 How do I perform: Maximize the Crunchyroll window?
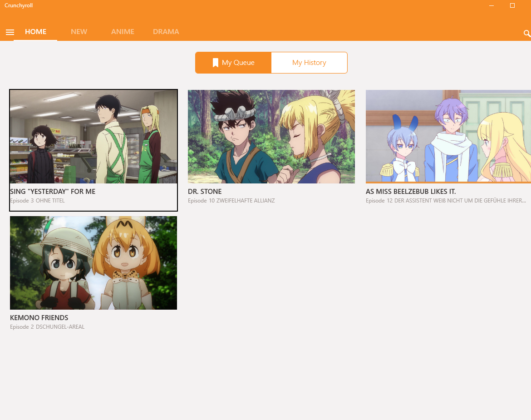point(512,5)
